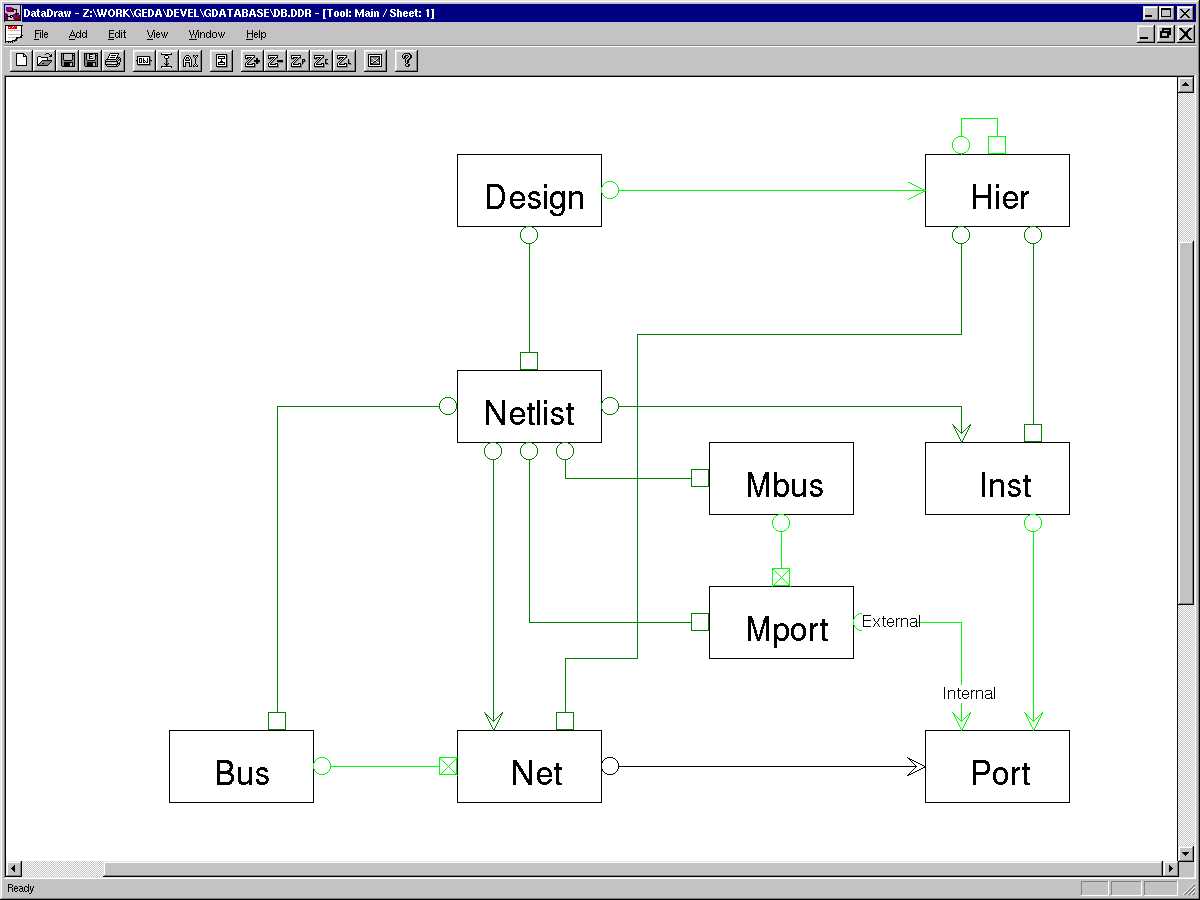The width and height of the screenshot is (1200, 900).
Task: Zoom out with the Z- button
Action: (274, 61)
